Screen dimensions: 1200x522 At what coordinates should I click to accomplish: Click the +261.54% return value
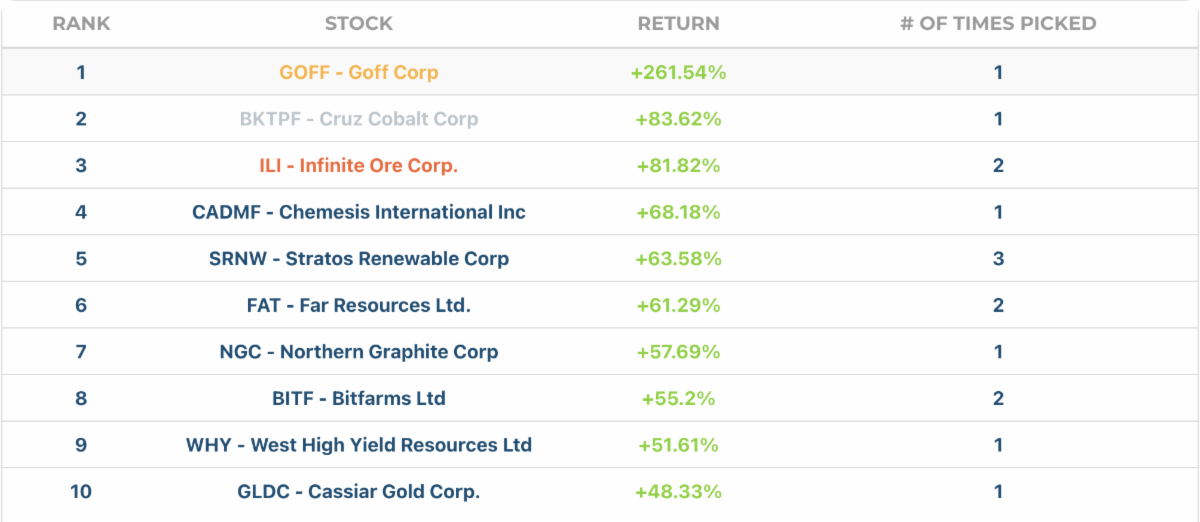(678, 73)
